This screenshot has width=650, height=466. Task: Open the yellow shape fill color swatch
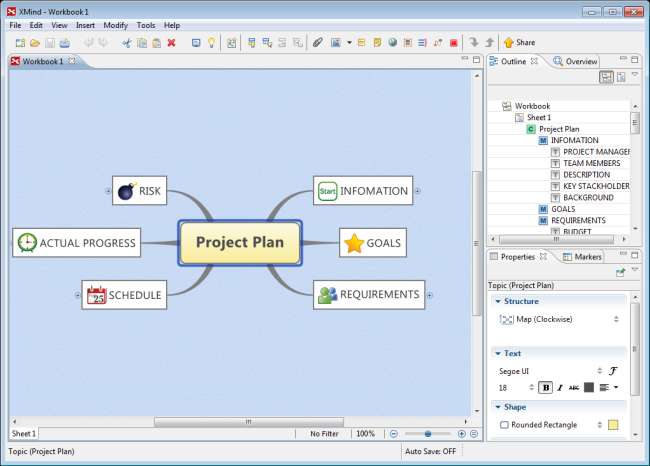tap(613, 425)
